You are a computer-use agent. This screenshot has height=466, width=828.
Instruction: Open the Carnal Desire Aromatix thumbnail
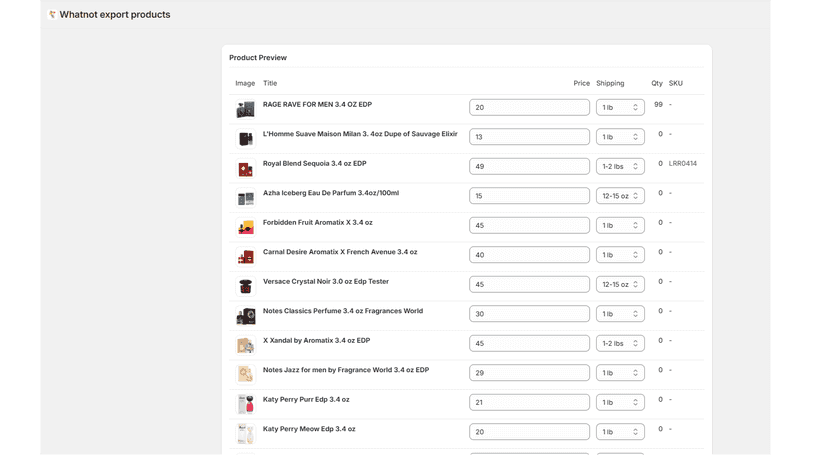246,257
